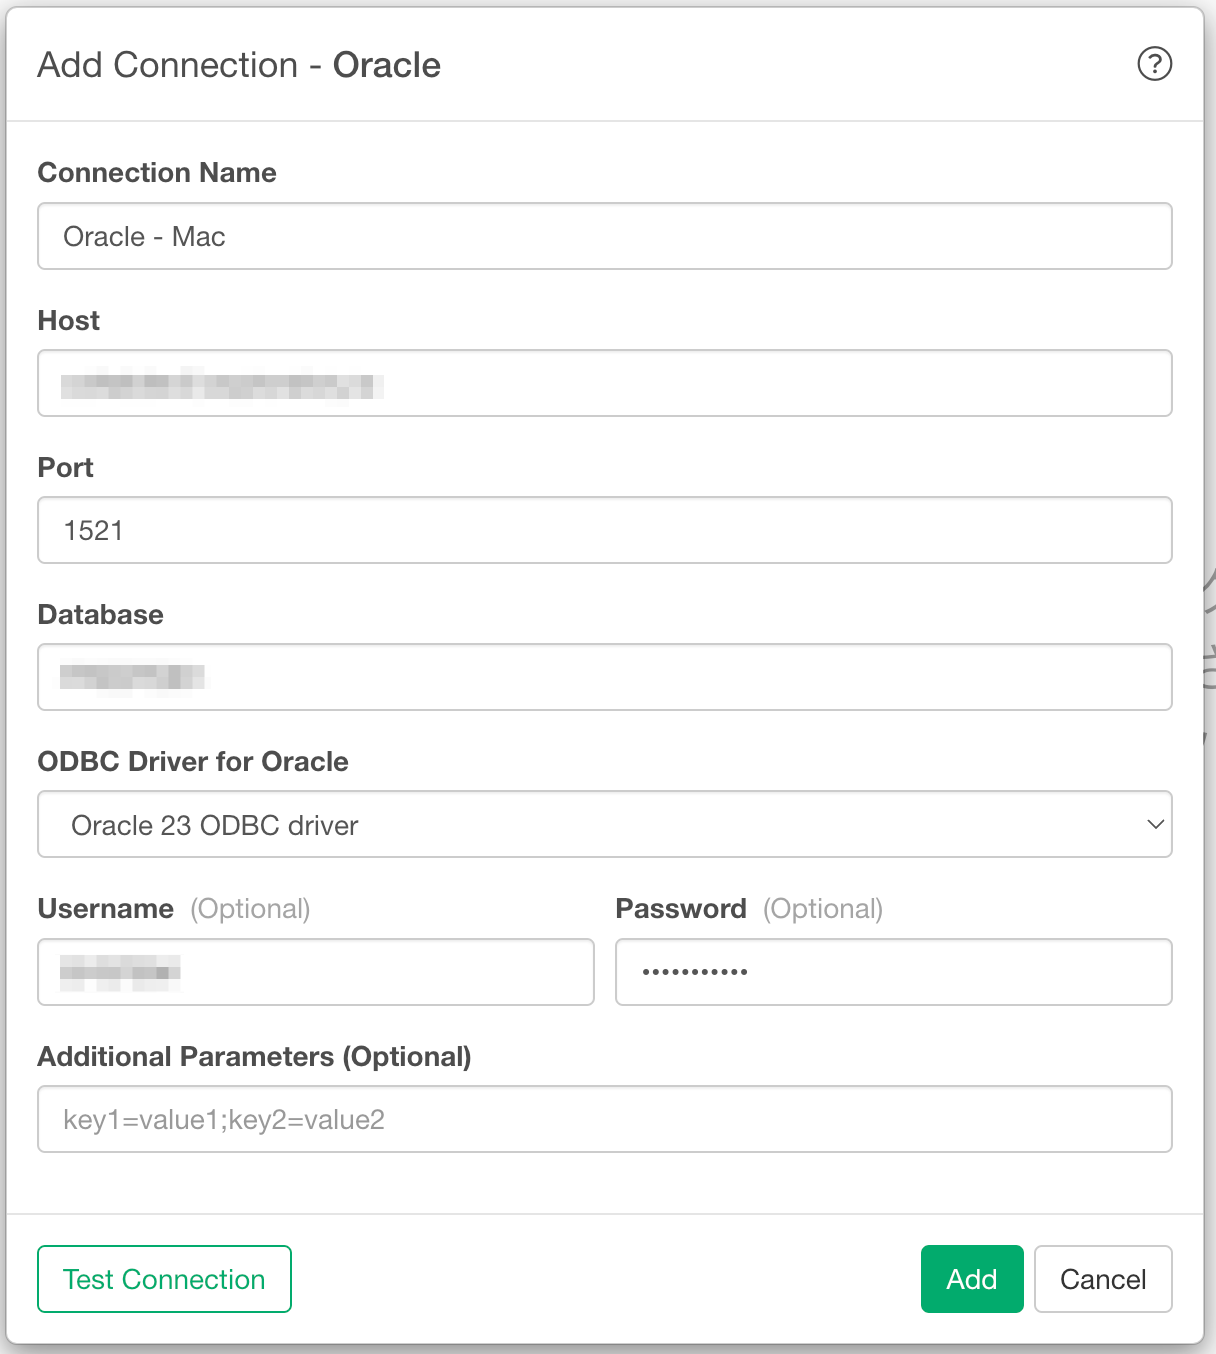Click the chevron arrow in ODBC driver selector
The height and width of the screenshot is (1354, 1216).
(1155, 825)
